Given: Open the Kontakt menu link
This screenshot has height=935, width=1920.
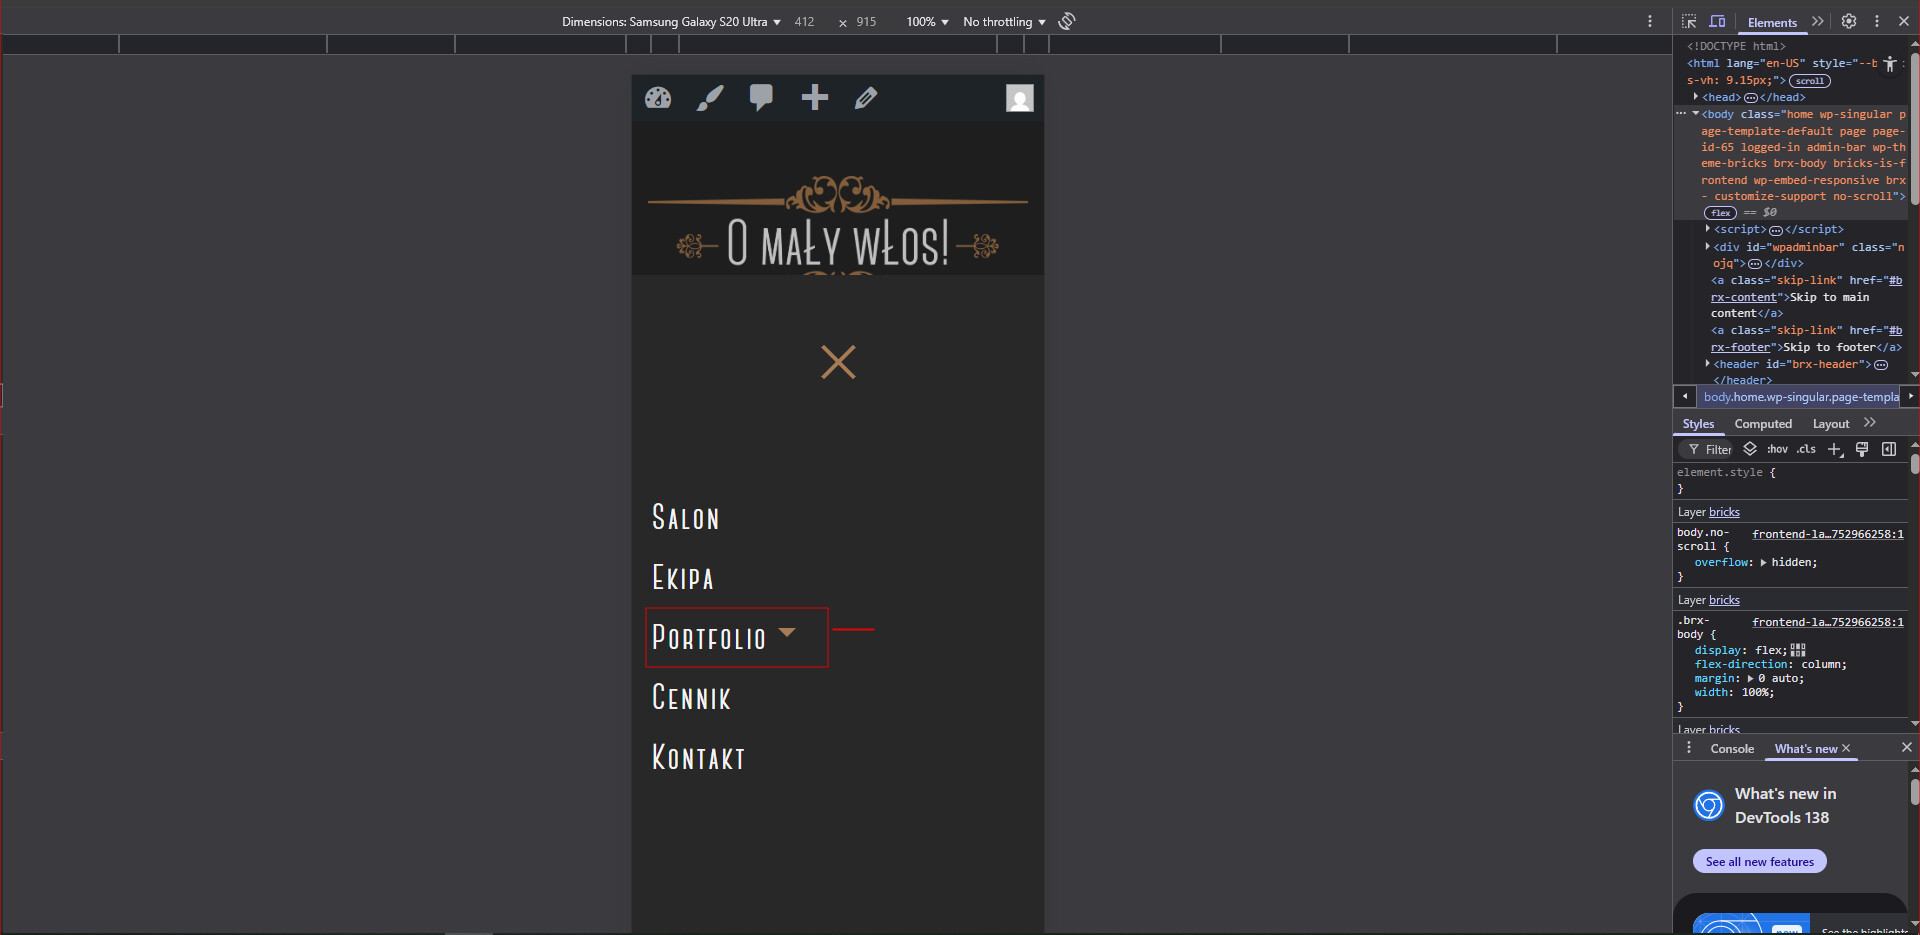Looking at the screenshot, I should tap(699, 758).
